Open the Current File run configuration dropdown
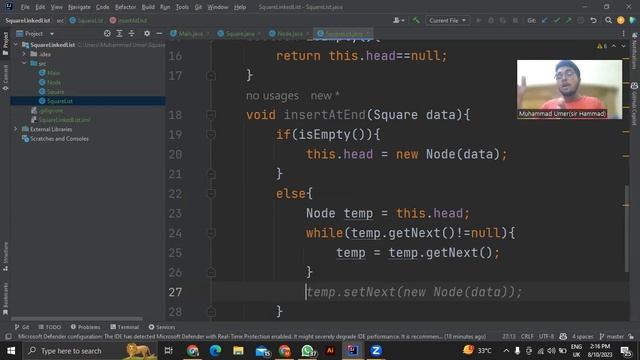This screenshot has width=640, height=360. point(447,20)
